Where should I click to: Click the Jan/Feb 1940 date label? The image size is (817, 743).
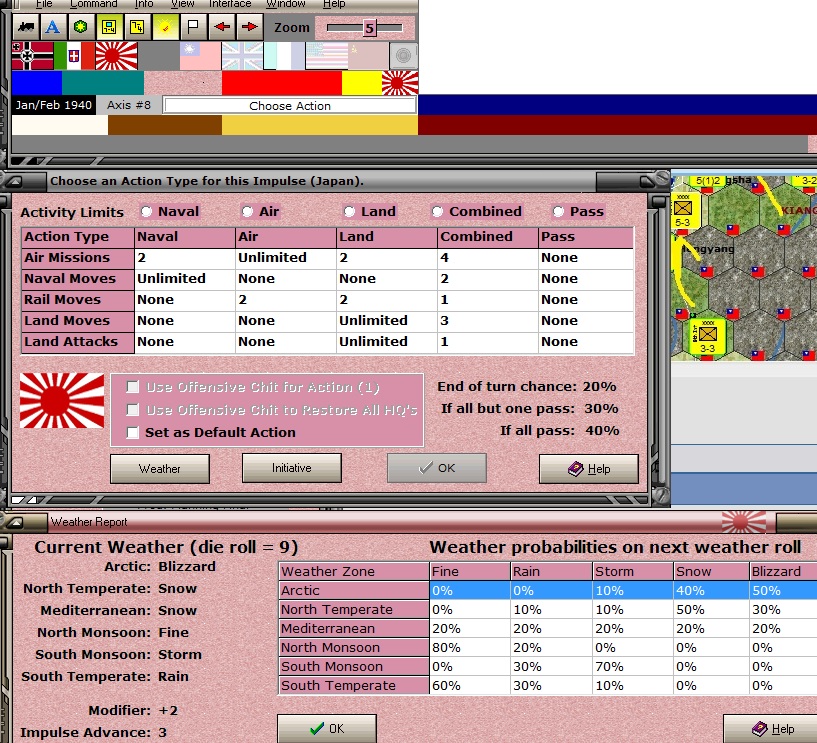[53, 105]
